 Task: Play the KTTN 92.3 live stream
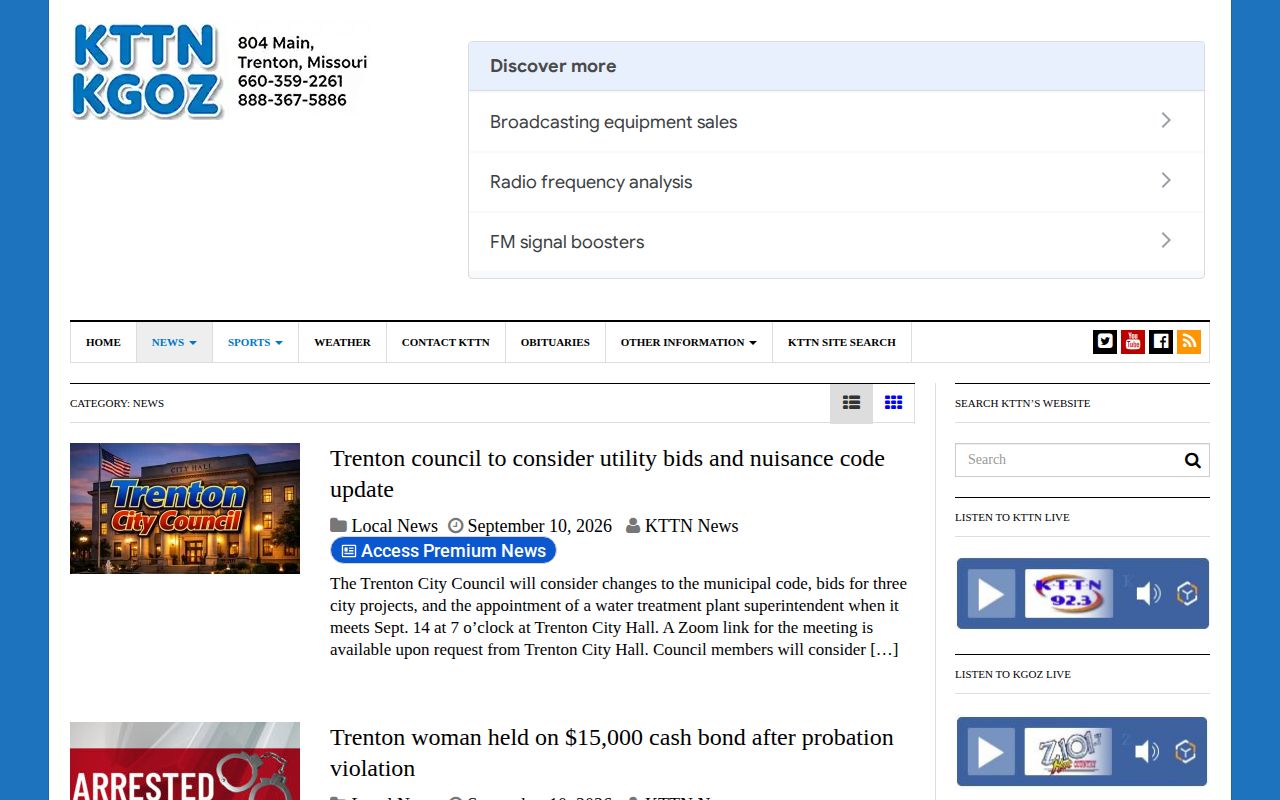[991, 594]
